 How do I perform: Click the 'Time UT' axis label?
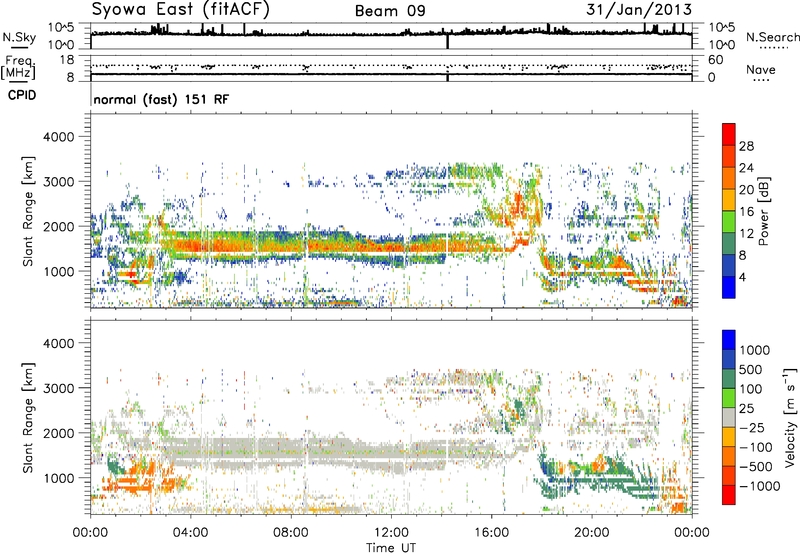pyautogui.click(x=391, y=548)
